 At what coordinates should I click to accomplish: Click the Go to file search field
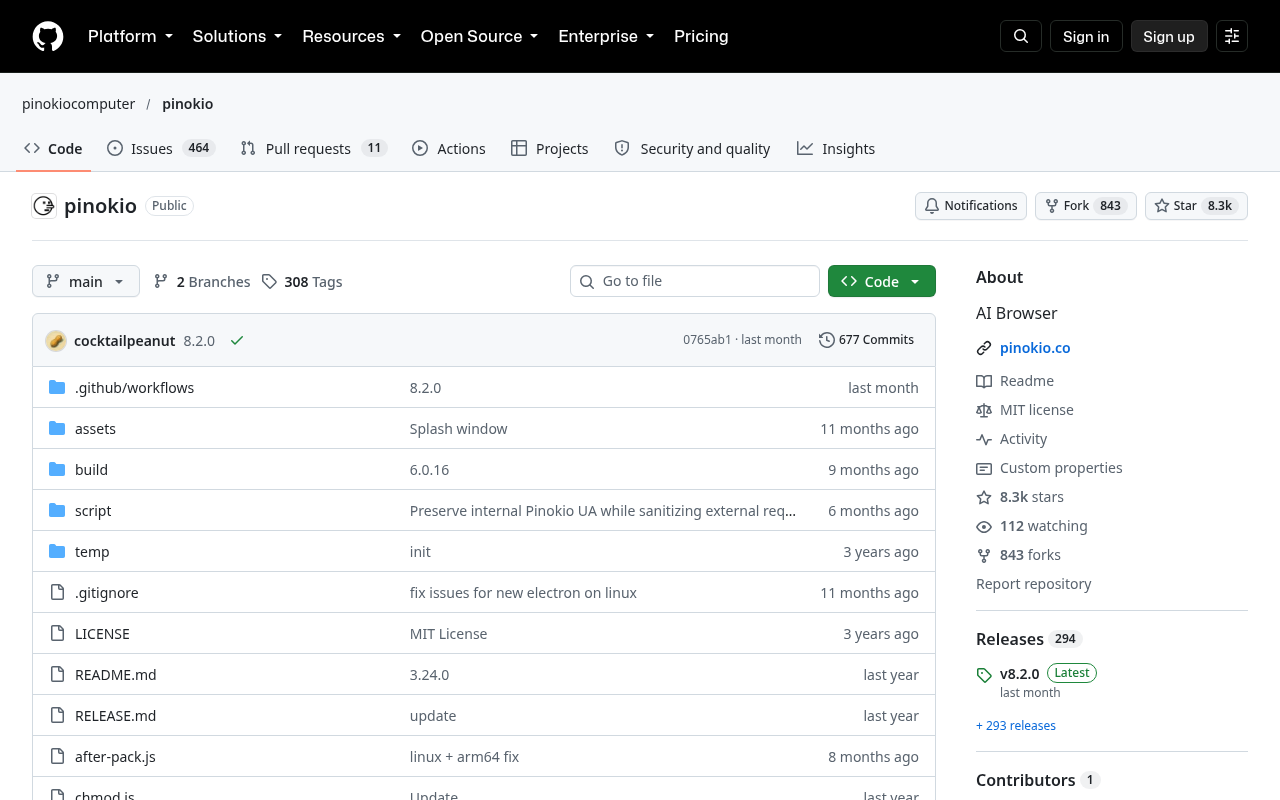[x=695, y=281]
